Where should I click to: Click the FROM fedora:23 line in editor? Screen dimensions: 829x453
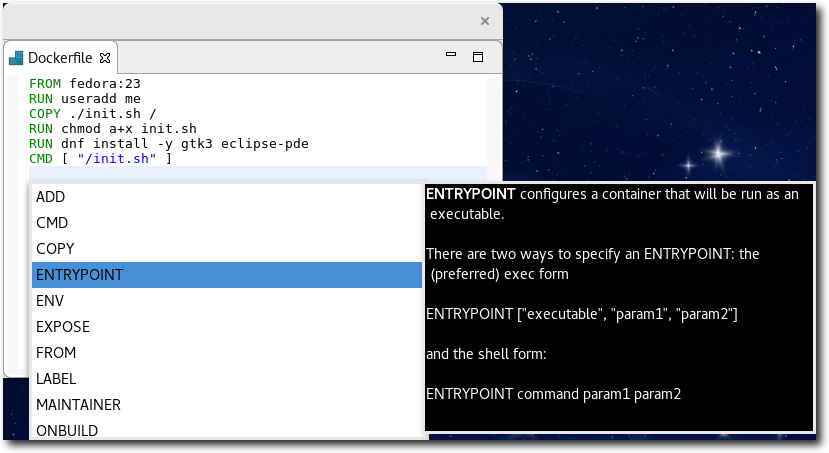pyautogui.click(x=85, y=84)
